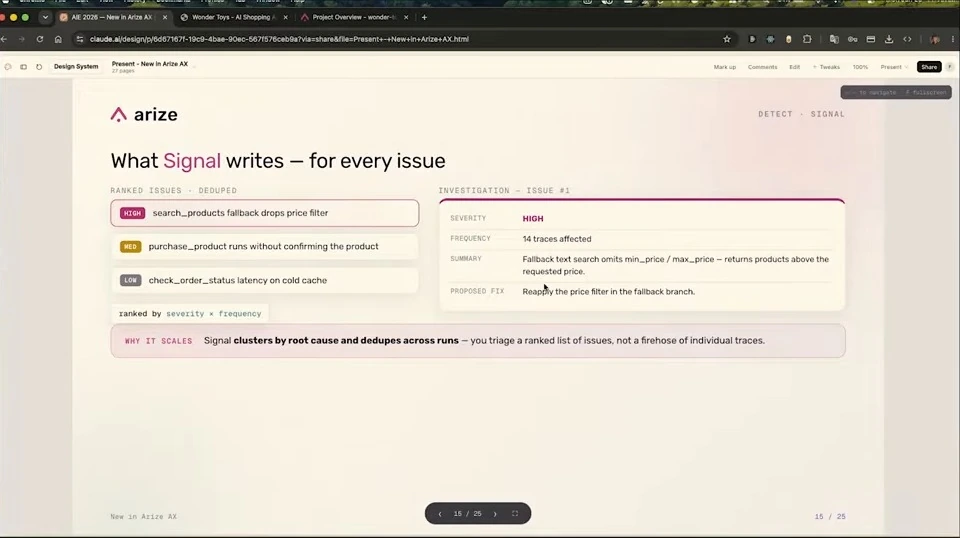Viewport: 960px width, 538px height.
Task: View site information for claude.ai
Action: (80, 39)
